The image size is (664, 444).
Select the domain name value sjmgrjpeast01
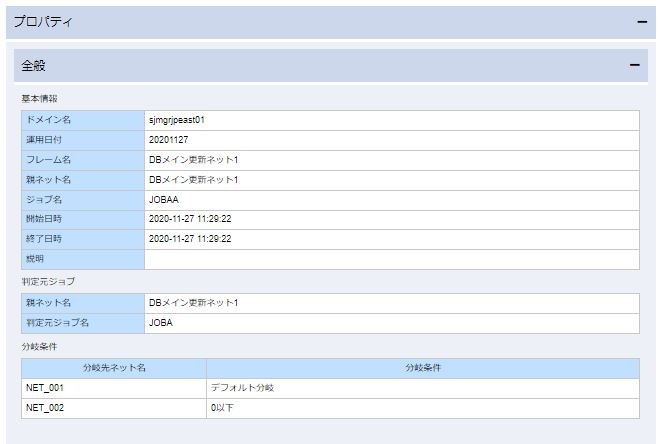(177, 120)
